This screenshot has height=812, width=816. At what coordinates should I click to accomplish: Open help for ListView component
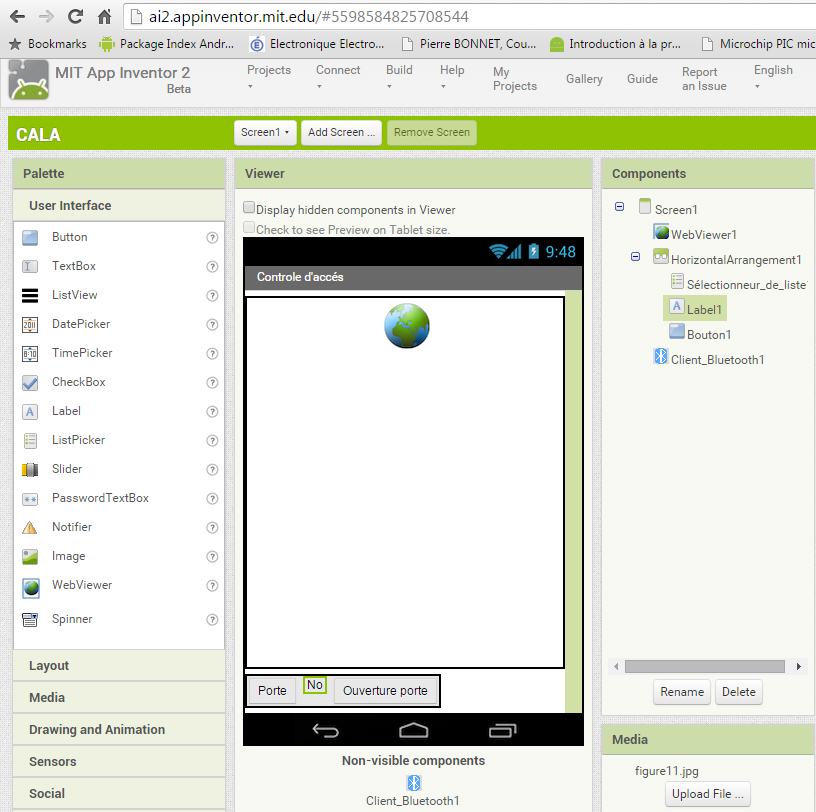(x=212, y=296)
